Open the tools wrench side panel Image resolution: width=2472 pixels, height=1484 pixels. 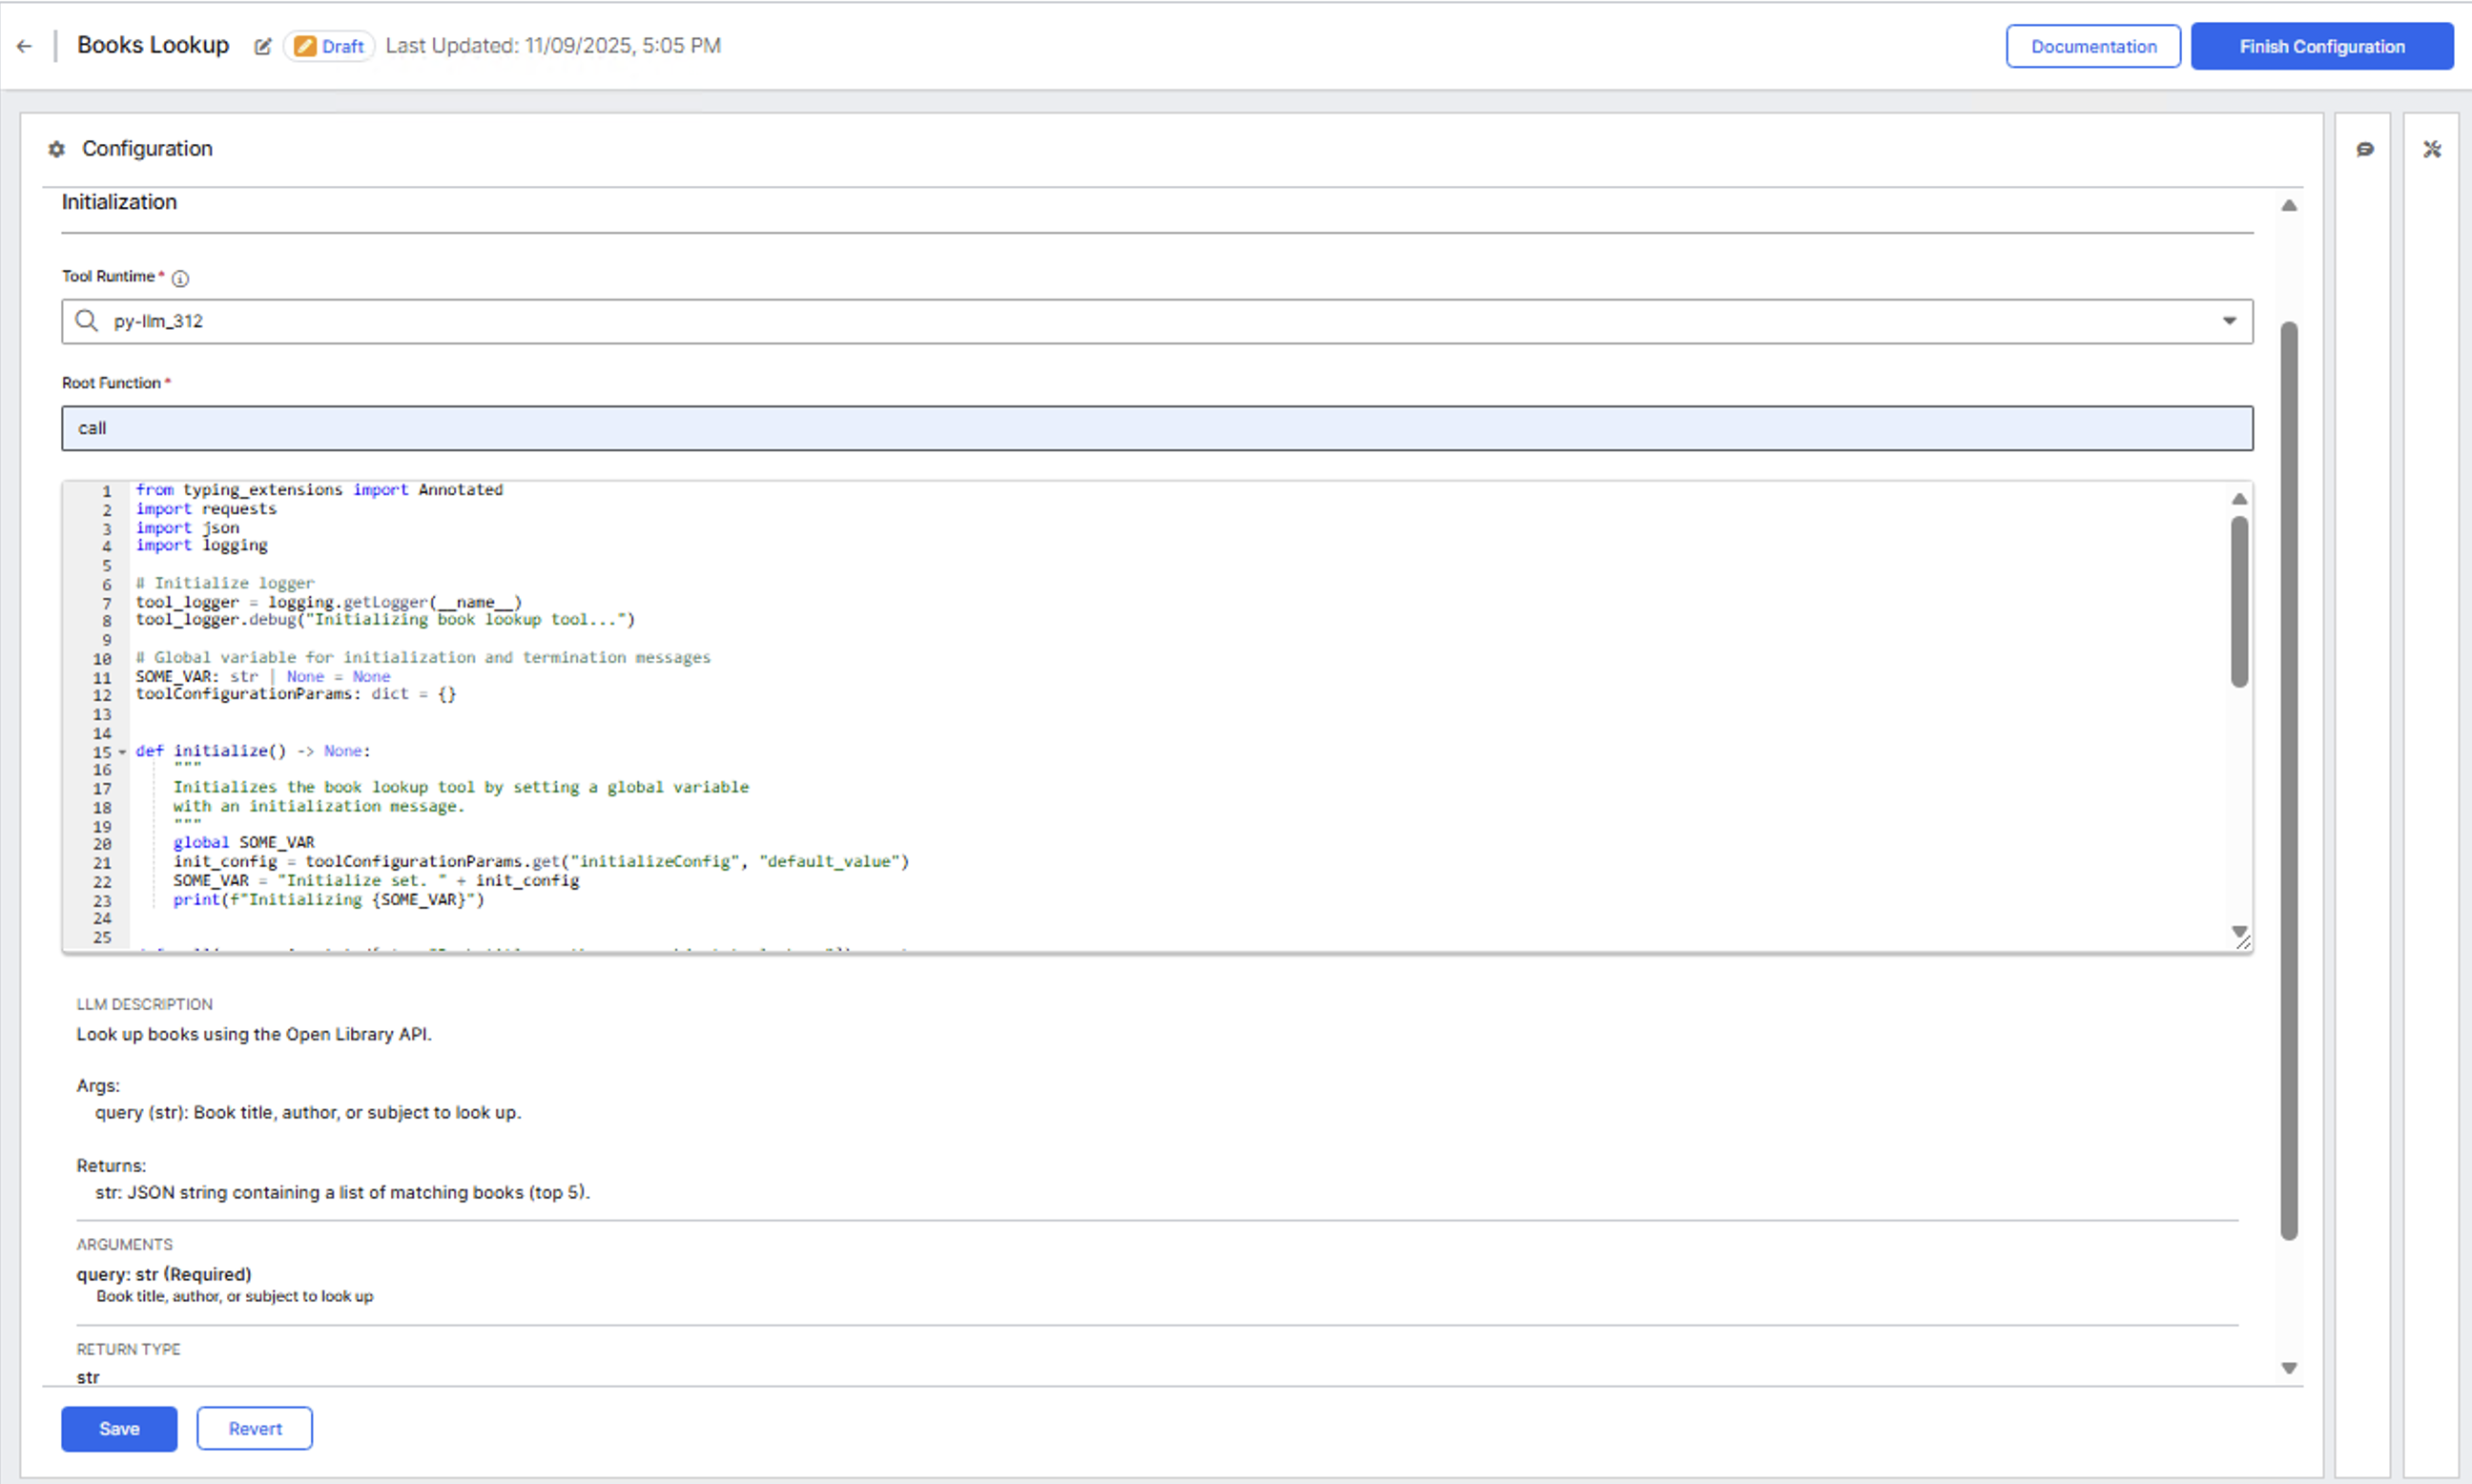pyautogui.click(x=2432, y=149)
